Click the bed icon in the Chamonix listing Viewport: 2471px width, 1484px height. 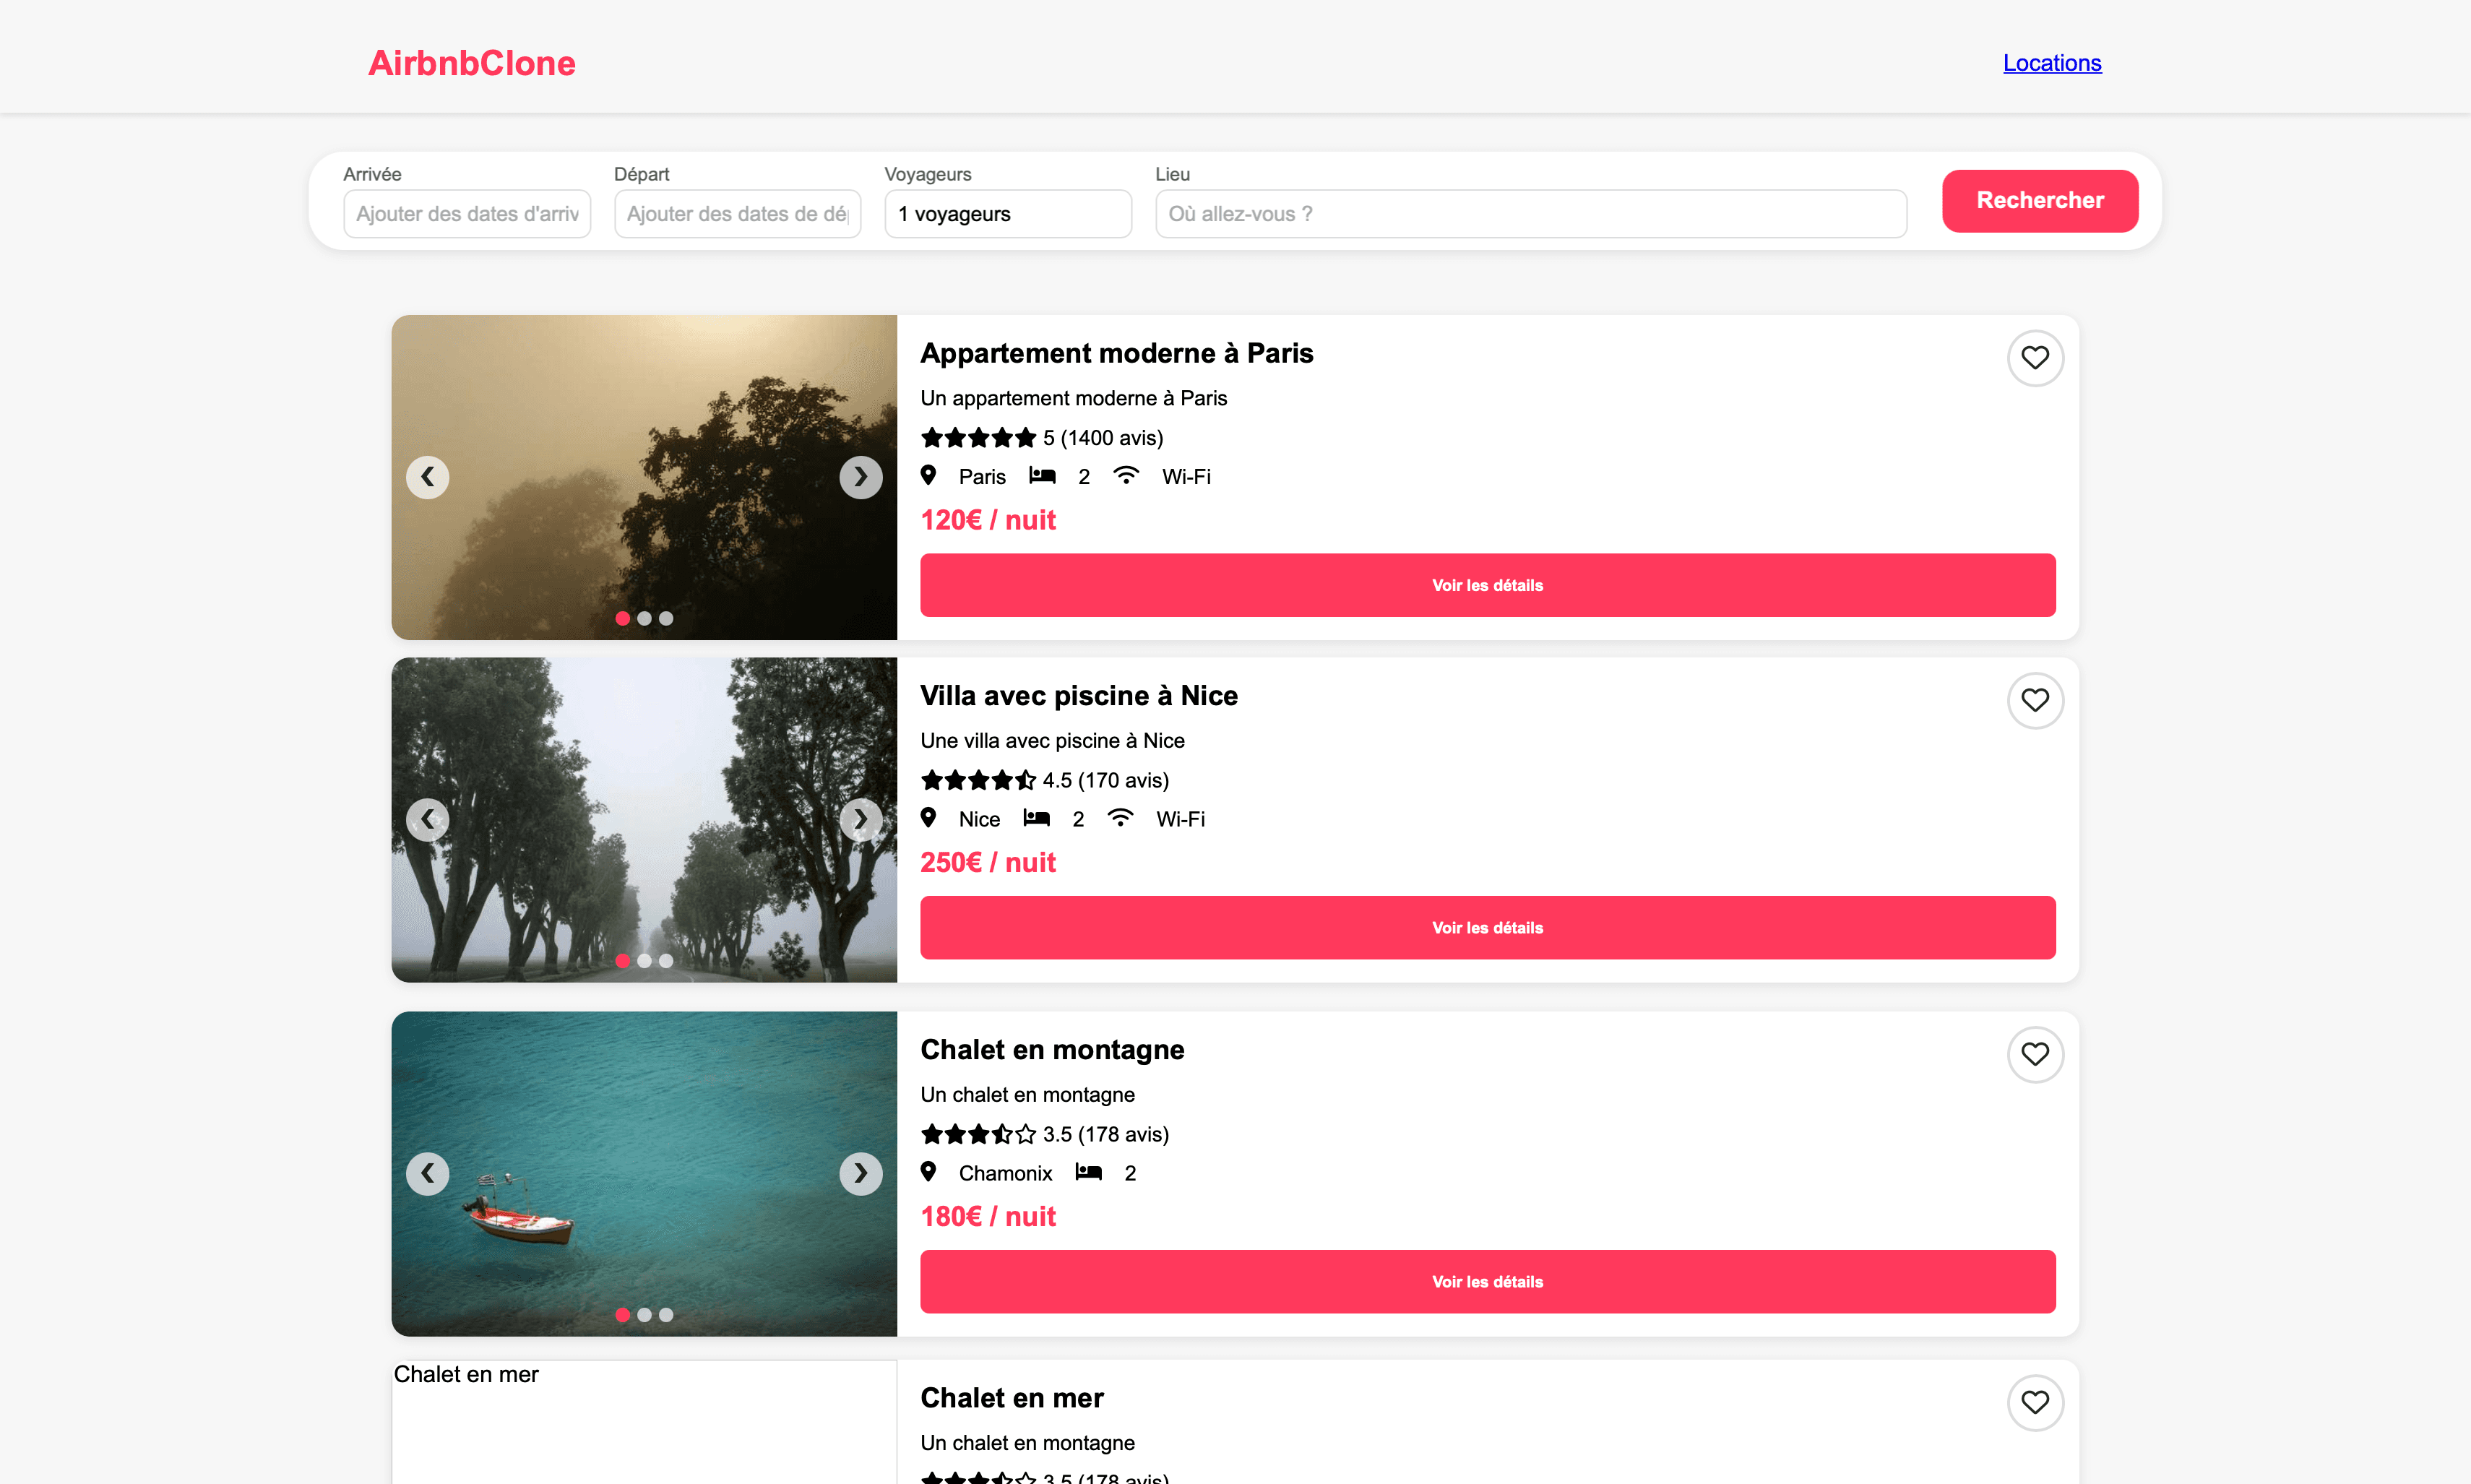(1088, 1172)
